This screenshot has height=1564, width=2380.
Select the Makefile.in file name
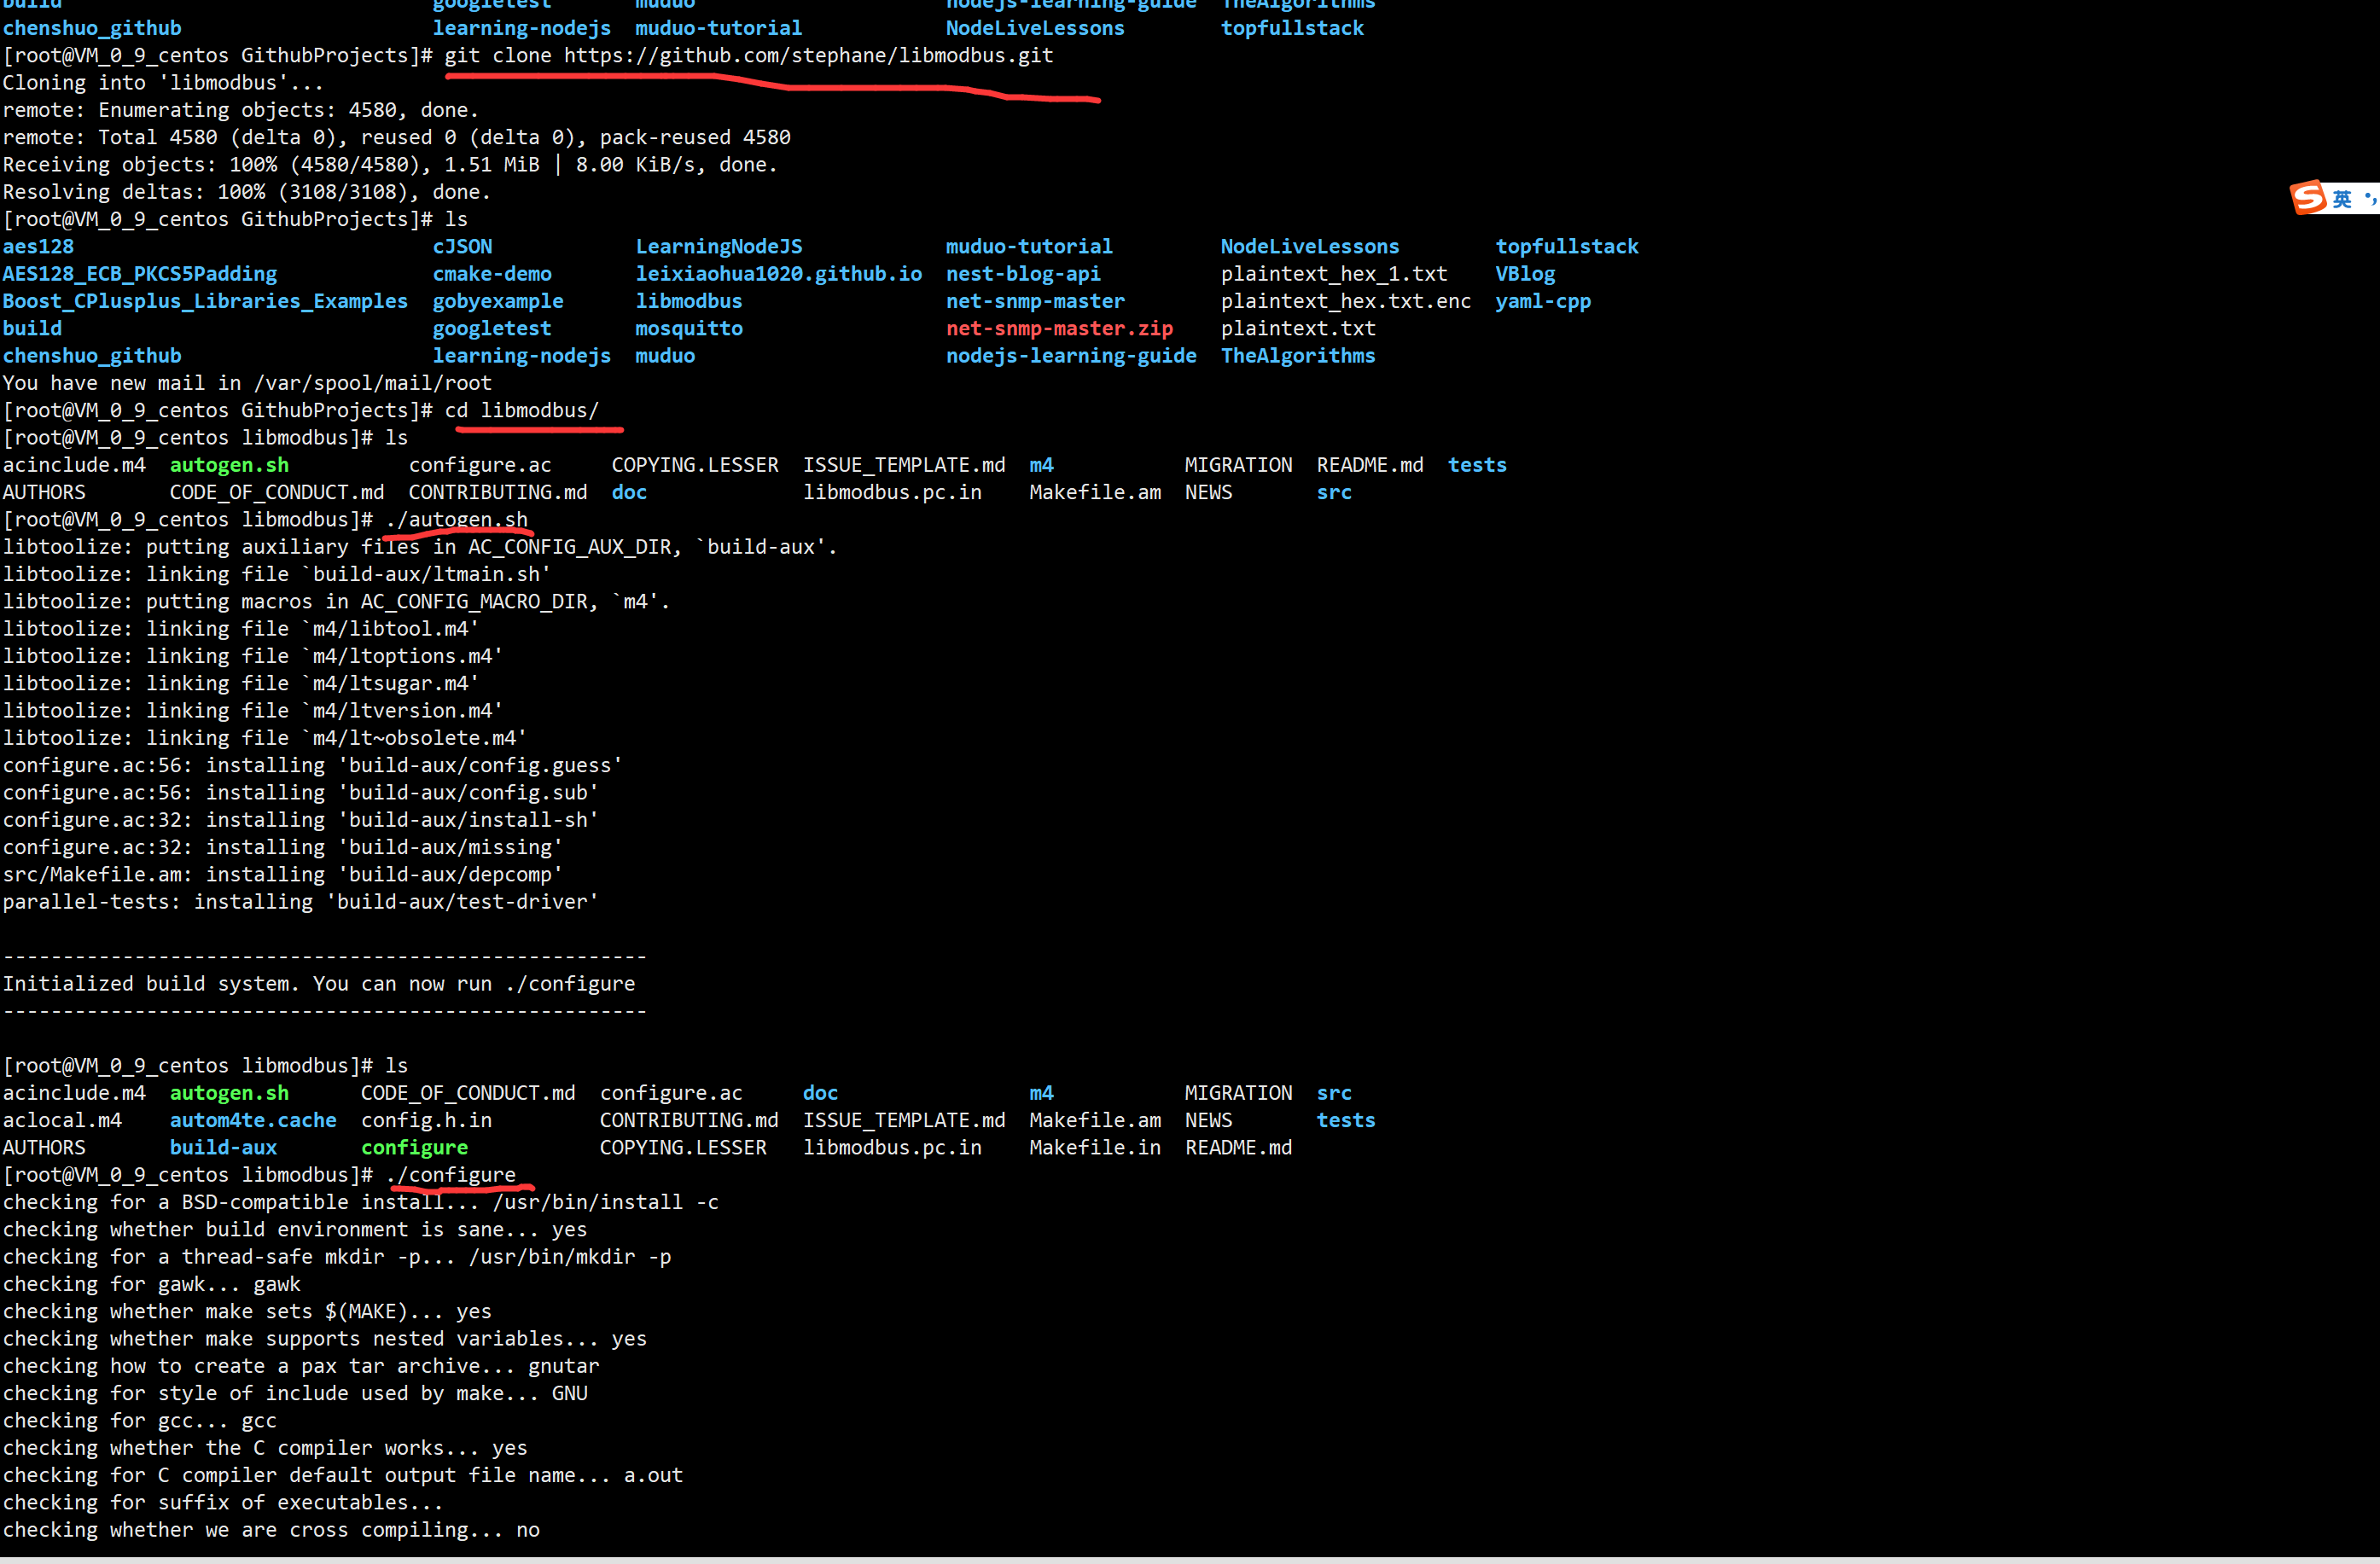tap(1095, 1148)
